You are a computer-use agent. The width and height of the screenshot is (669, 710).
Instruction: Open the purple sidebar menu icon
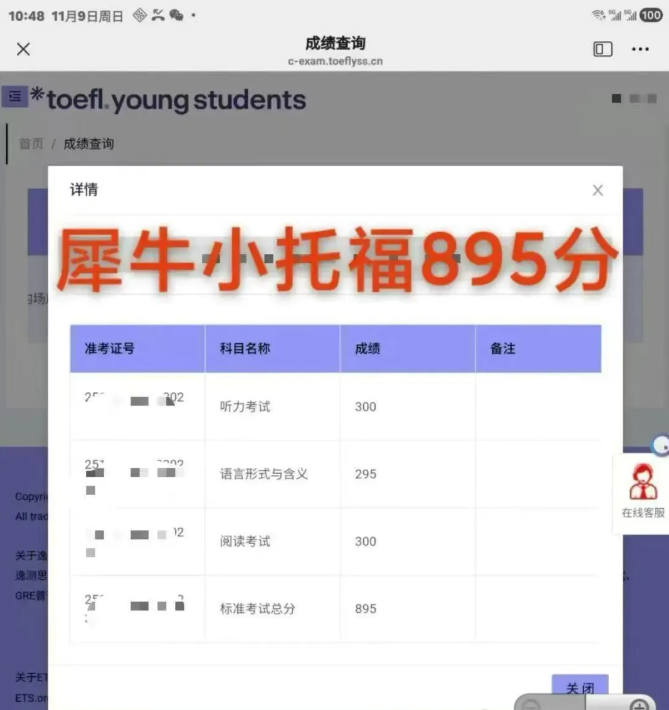(x=14, y=96)
